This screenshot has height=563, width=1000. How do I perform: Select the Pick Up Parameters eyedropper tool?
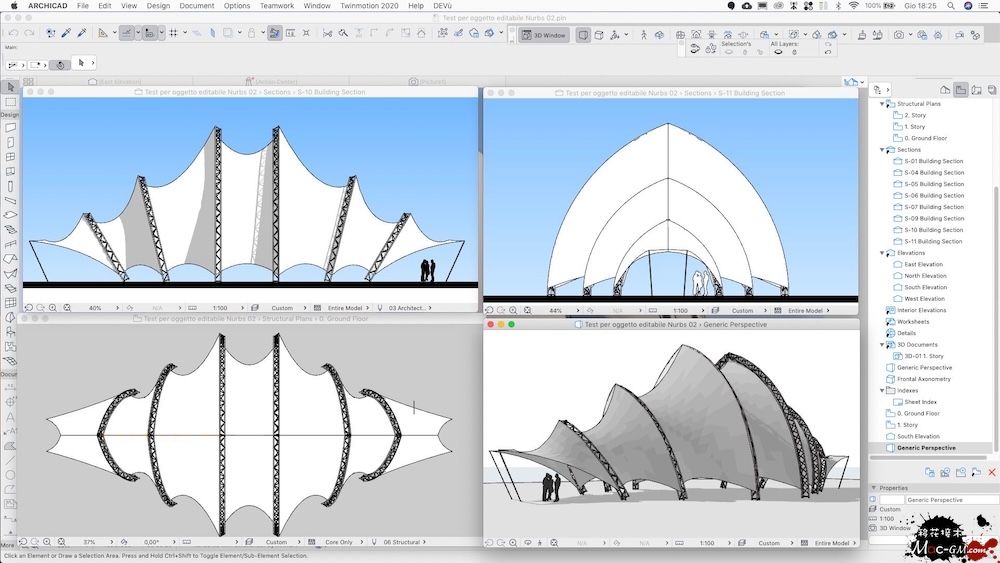(65, 34)
